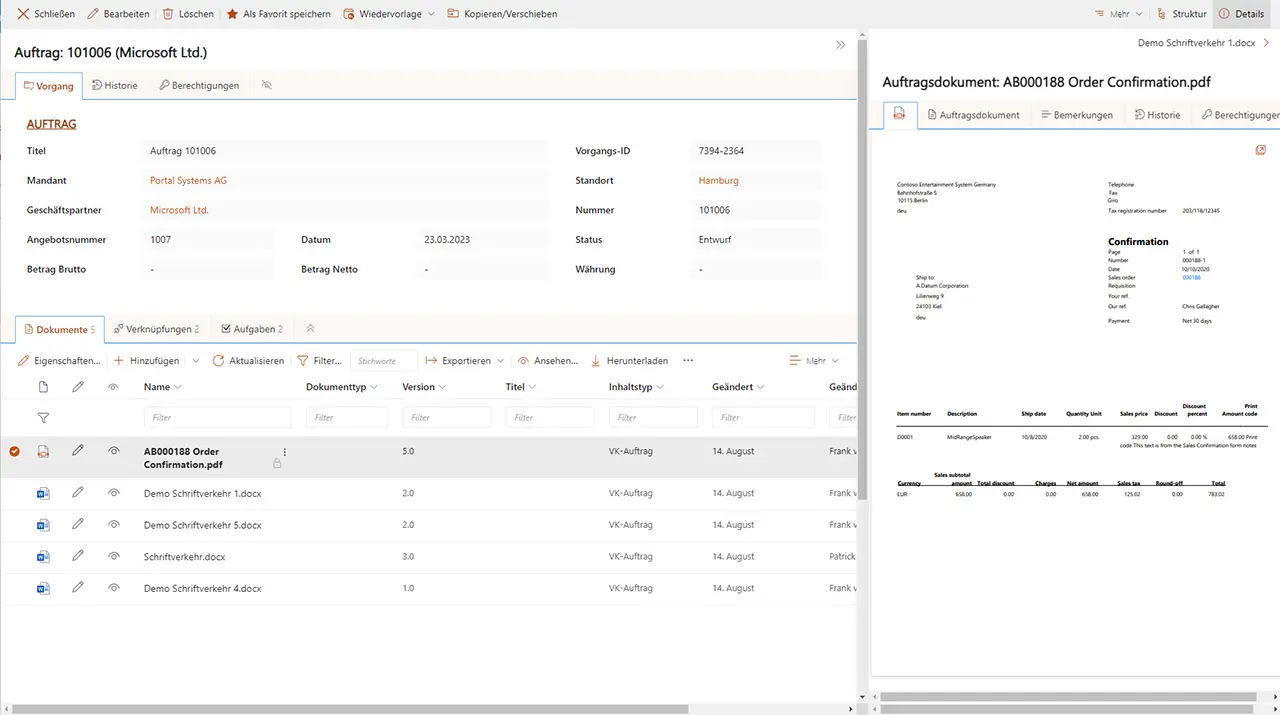
Task: Toggle eye preview for Demo Schriftverkehr 4.docx
Action: (x=114, y=589)
